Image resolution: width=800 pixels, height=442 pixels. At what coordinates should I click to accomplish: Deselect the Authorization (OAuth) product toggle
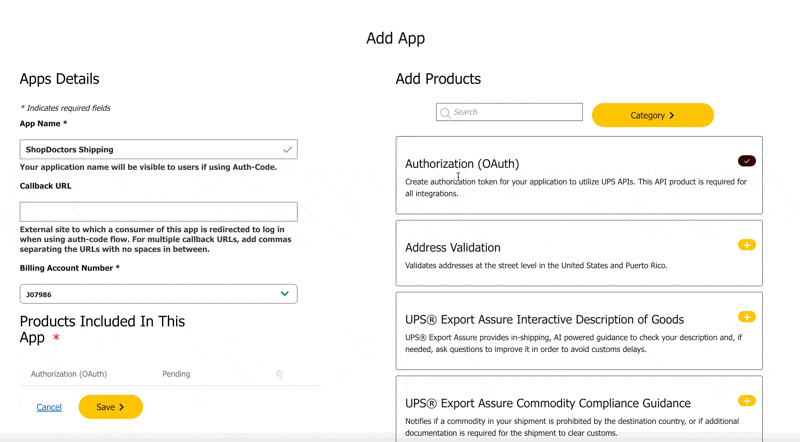746,161
